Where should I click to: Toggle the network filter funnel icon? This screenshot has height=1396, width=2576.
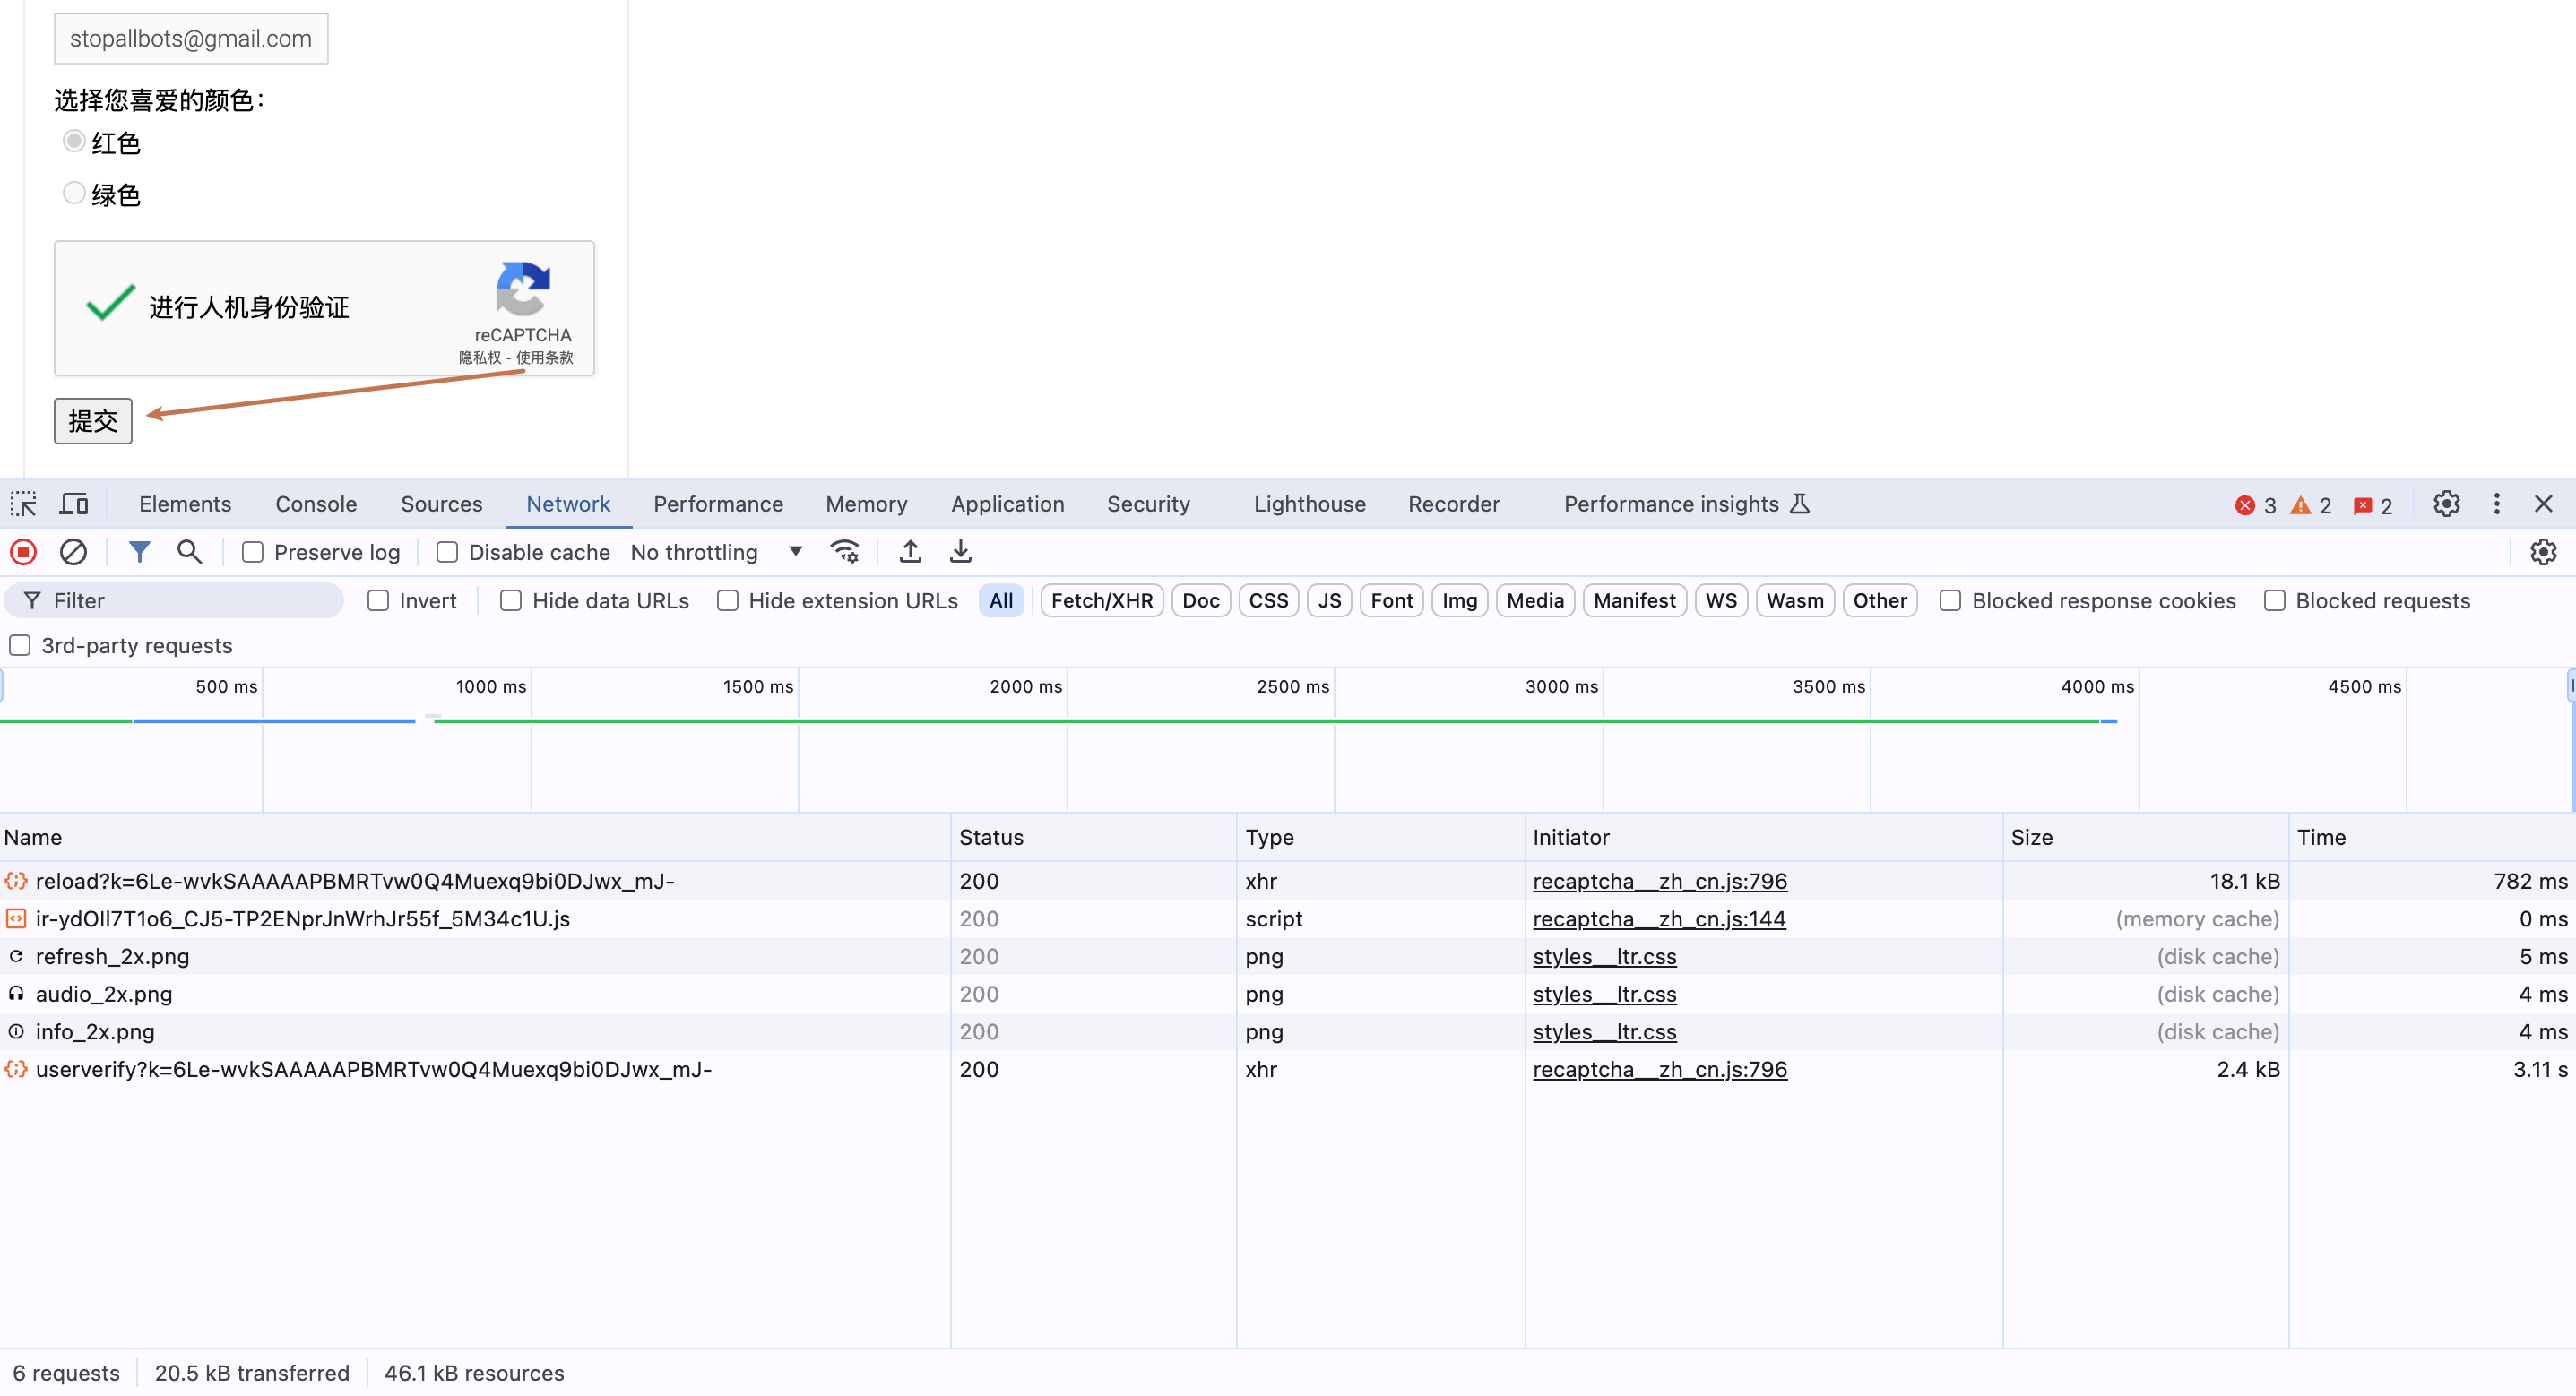click(x=139, y=552)
